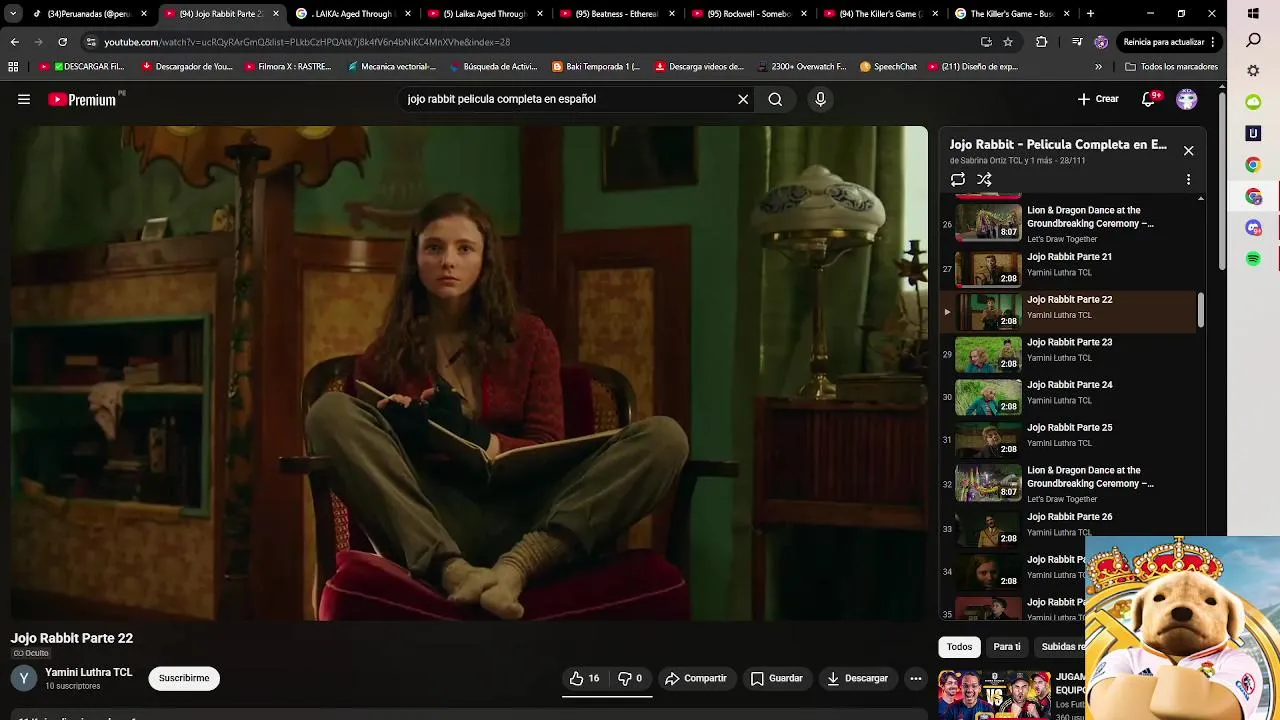This screenshot has height=720, width=1280.
Task: Open the Windows Start button in sidebar
Action: coord(1254,14)
